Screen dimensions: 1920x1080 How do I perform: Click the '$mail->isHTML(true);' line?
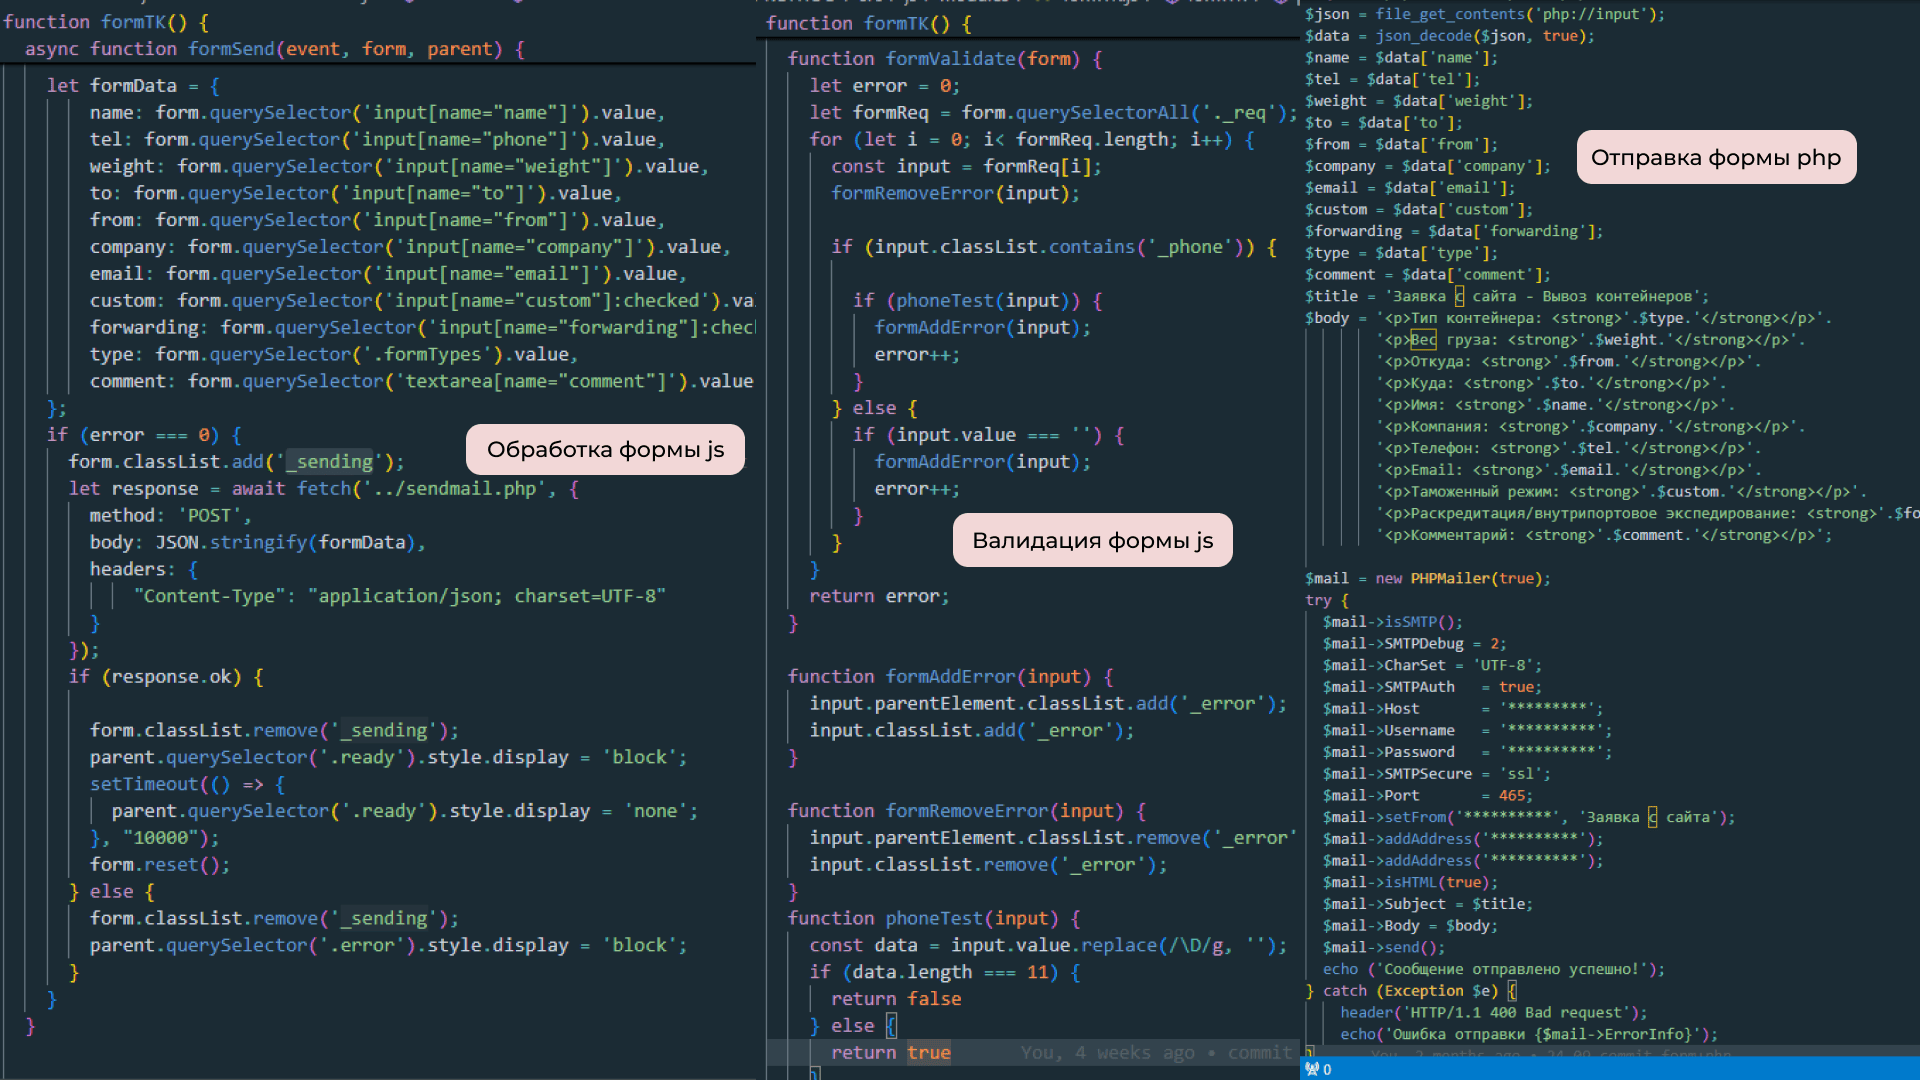1411,883
